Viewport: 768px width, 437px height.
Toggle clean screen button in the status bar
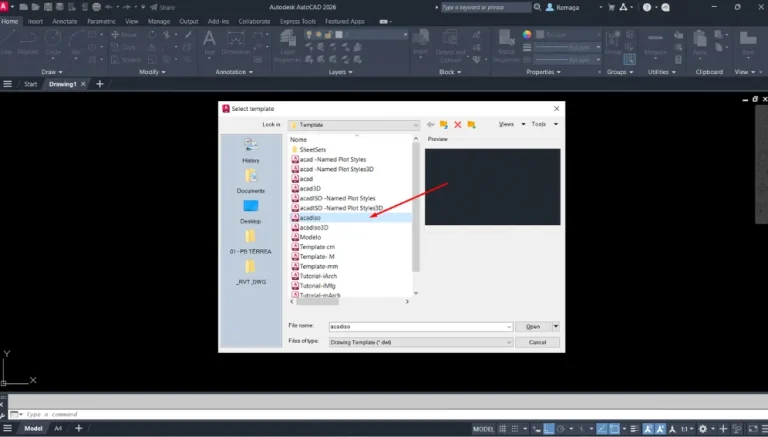point(753,429)
